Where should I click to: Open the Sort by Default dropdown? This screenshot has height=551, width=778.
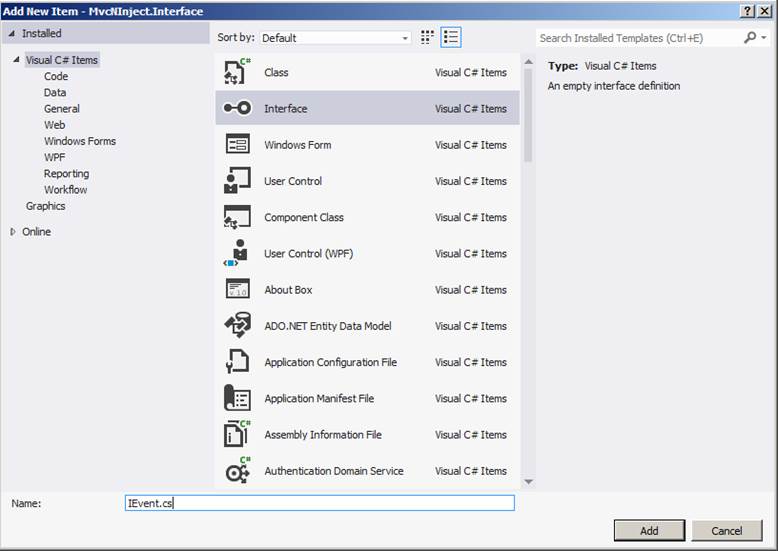(x=335, y=38)
